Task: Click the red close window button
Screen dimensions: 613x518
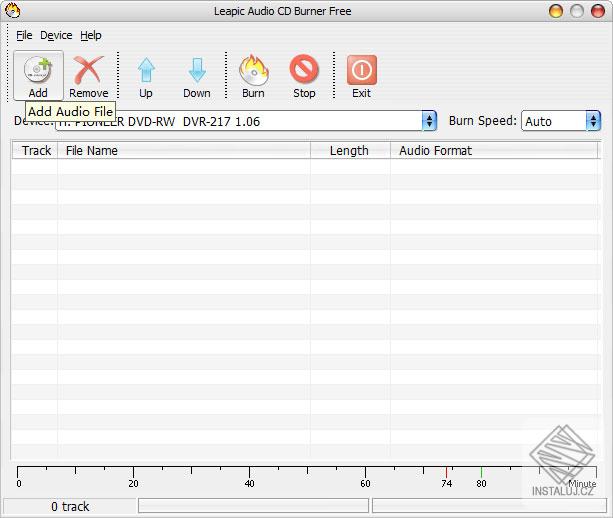Action: (x=598, y=11)
